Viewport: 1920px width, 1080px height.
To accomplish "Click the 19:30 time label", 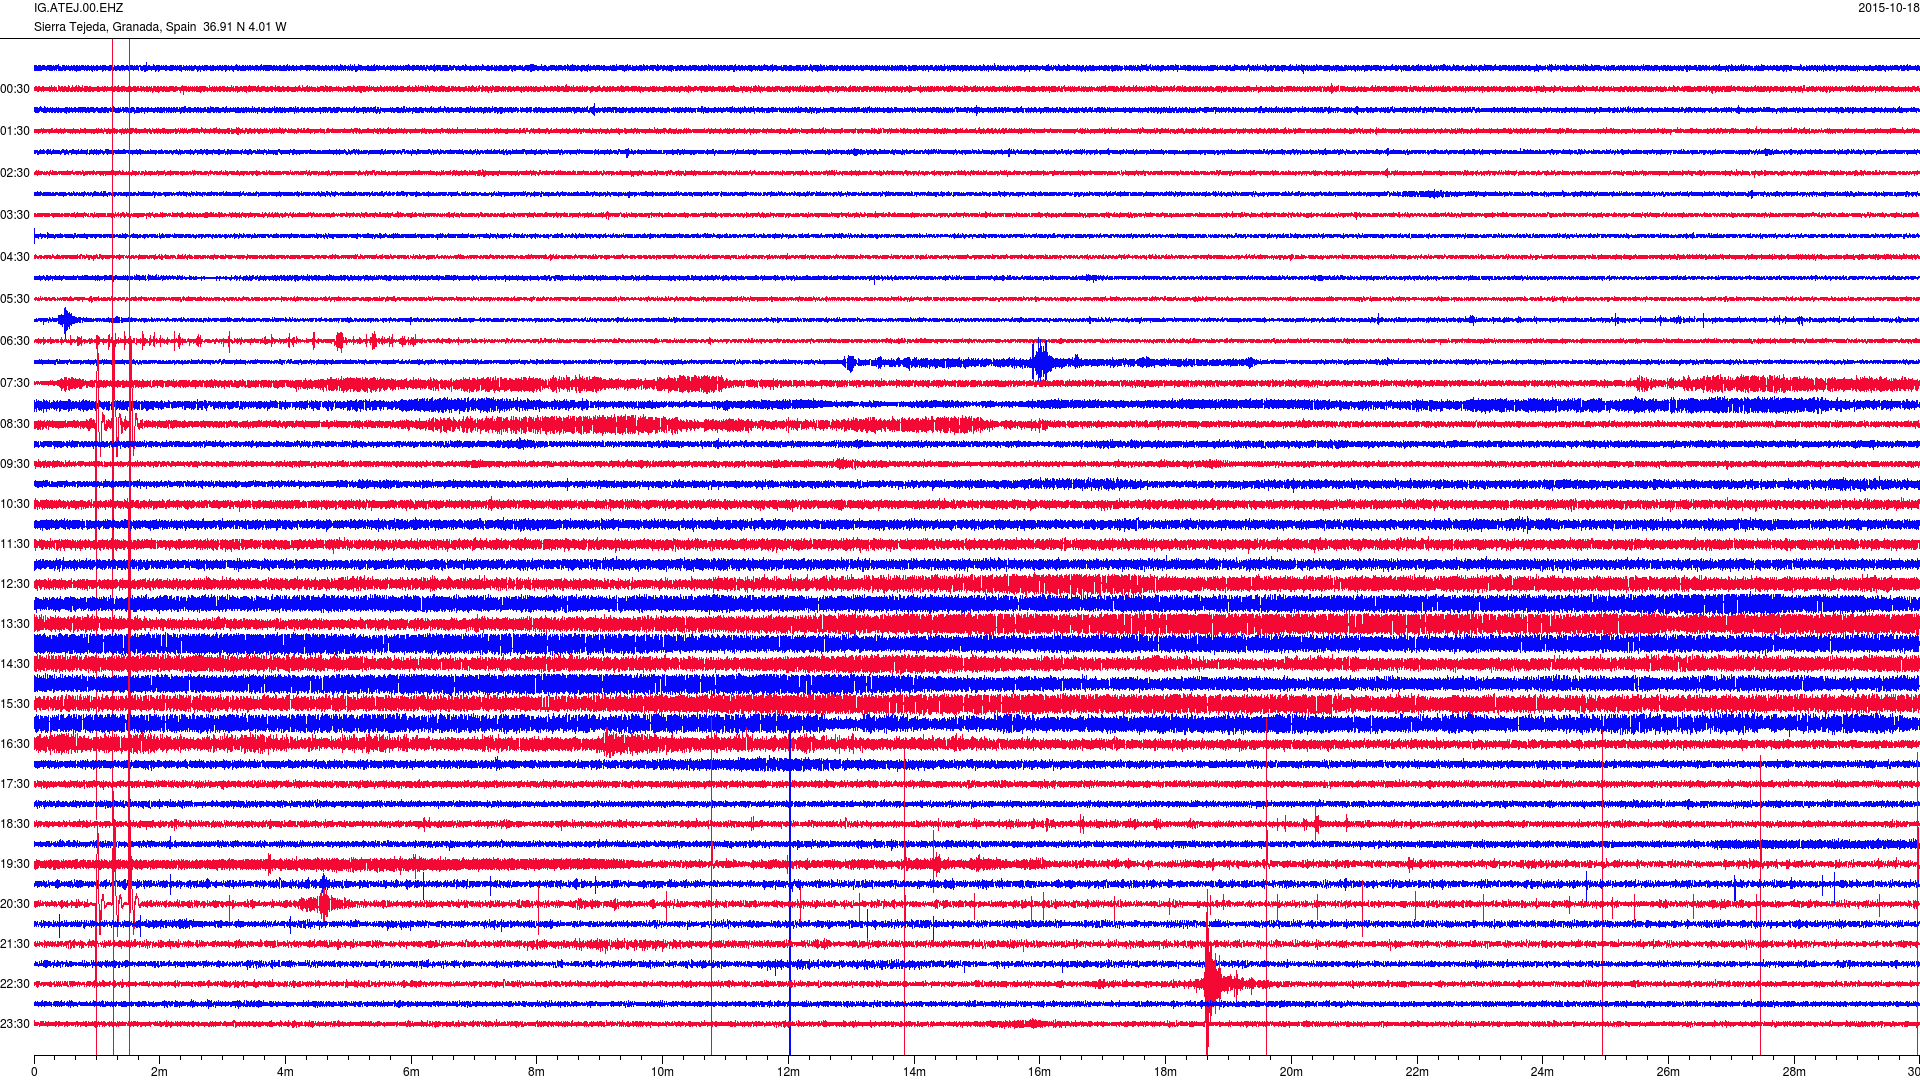I will pyautogui.click(x=15, y=864).
